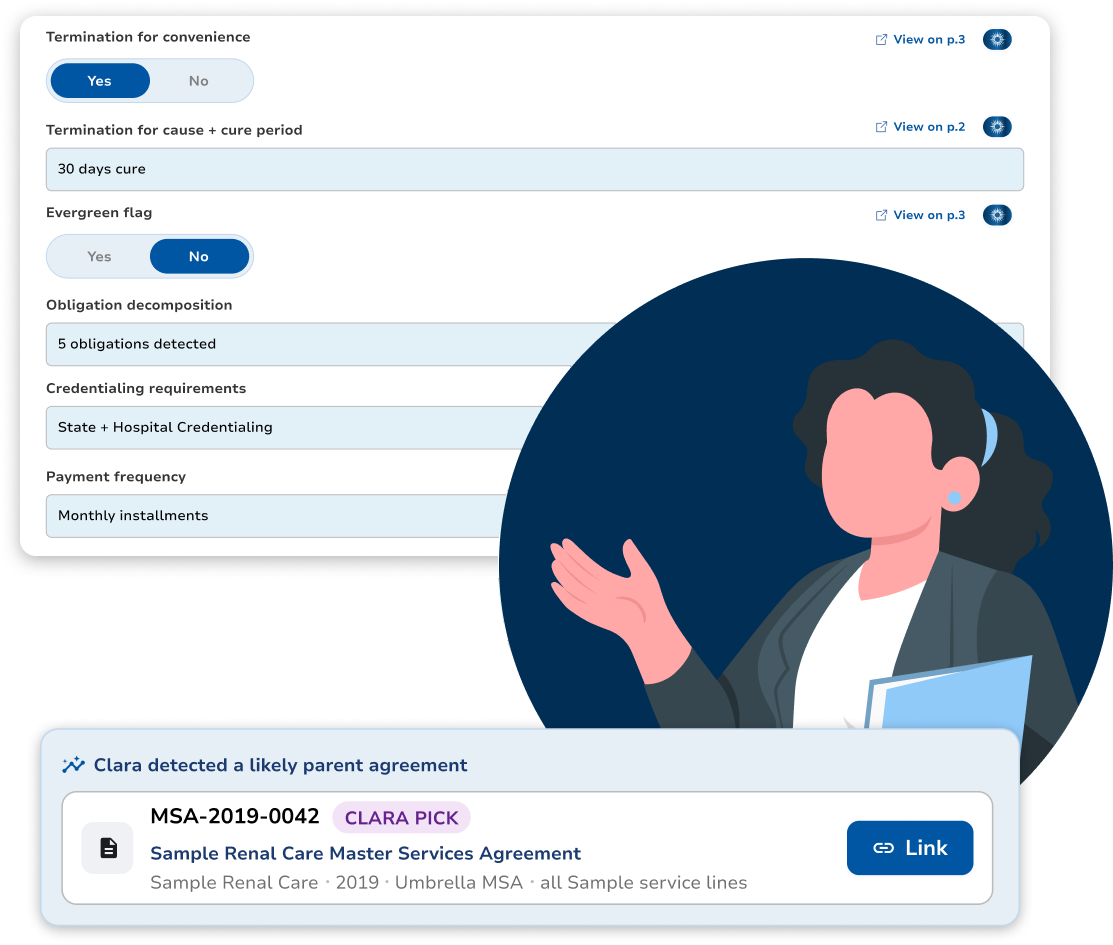This screenshot has height=945, width=1113.
Task: Click the Credentialing requirements label
Action: [x=146, y=388]
